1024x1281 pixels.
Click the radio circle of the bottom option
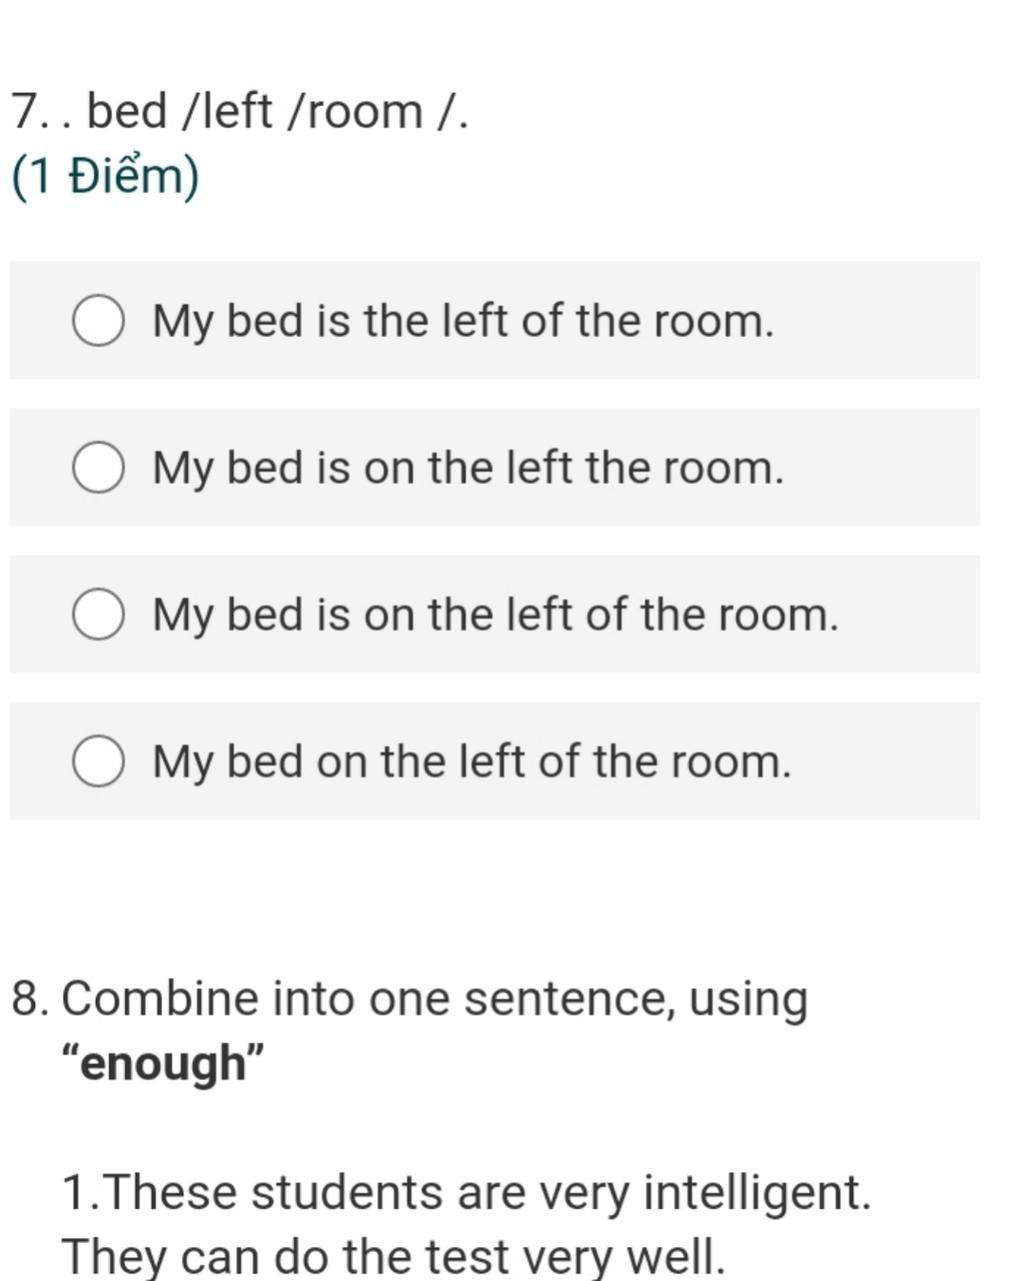100,761
